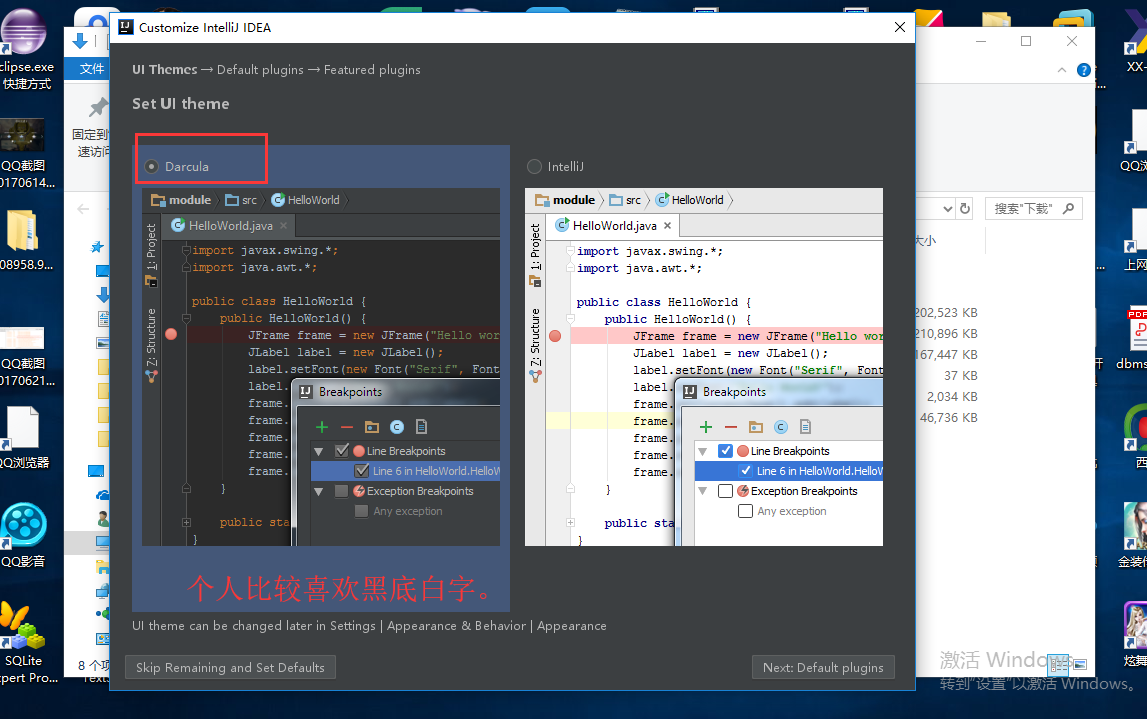Switch Explorer to large icons view
Image resolution: width=1147 pixels, height=719 pixels.
[1080, 664]
